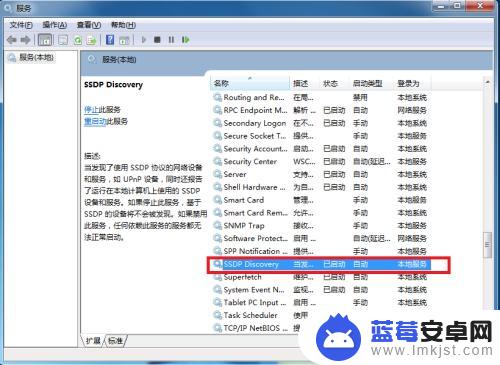Click the gear icon beside Security Center
Viewport: 500px width, 365px height.
[218, 161]
